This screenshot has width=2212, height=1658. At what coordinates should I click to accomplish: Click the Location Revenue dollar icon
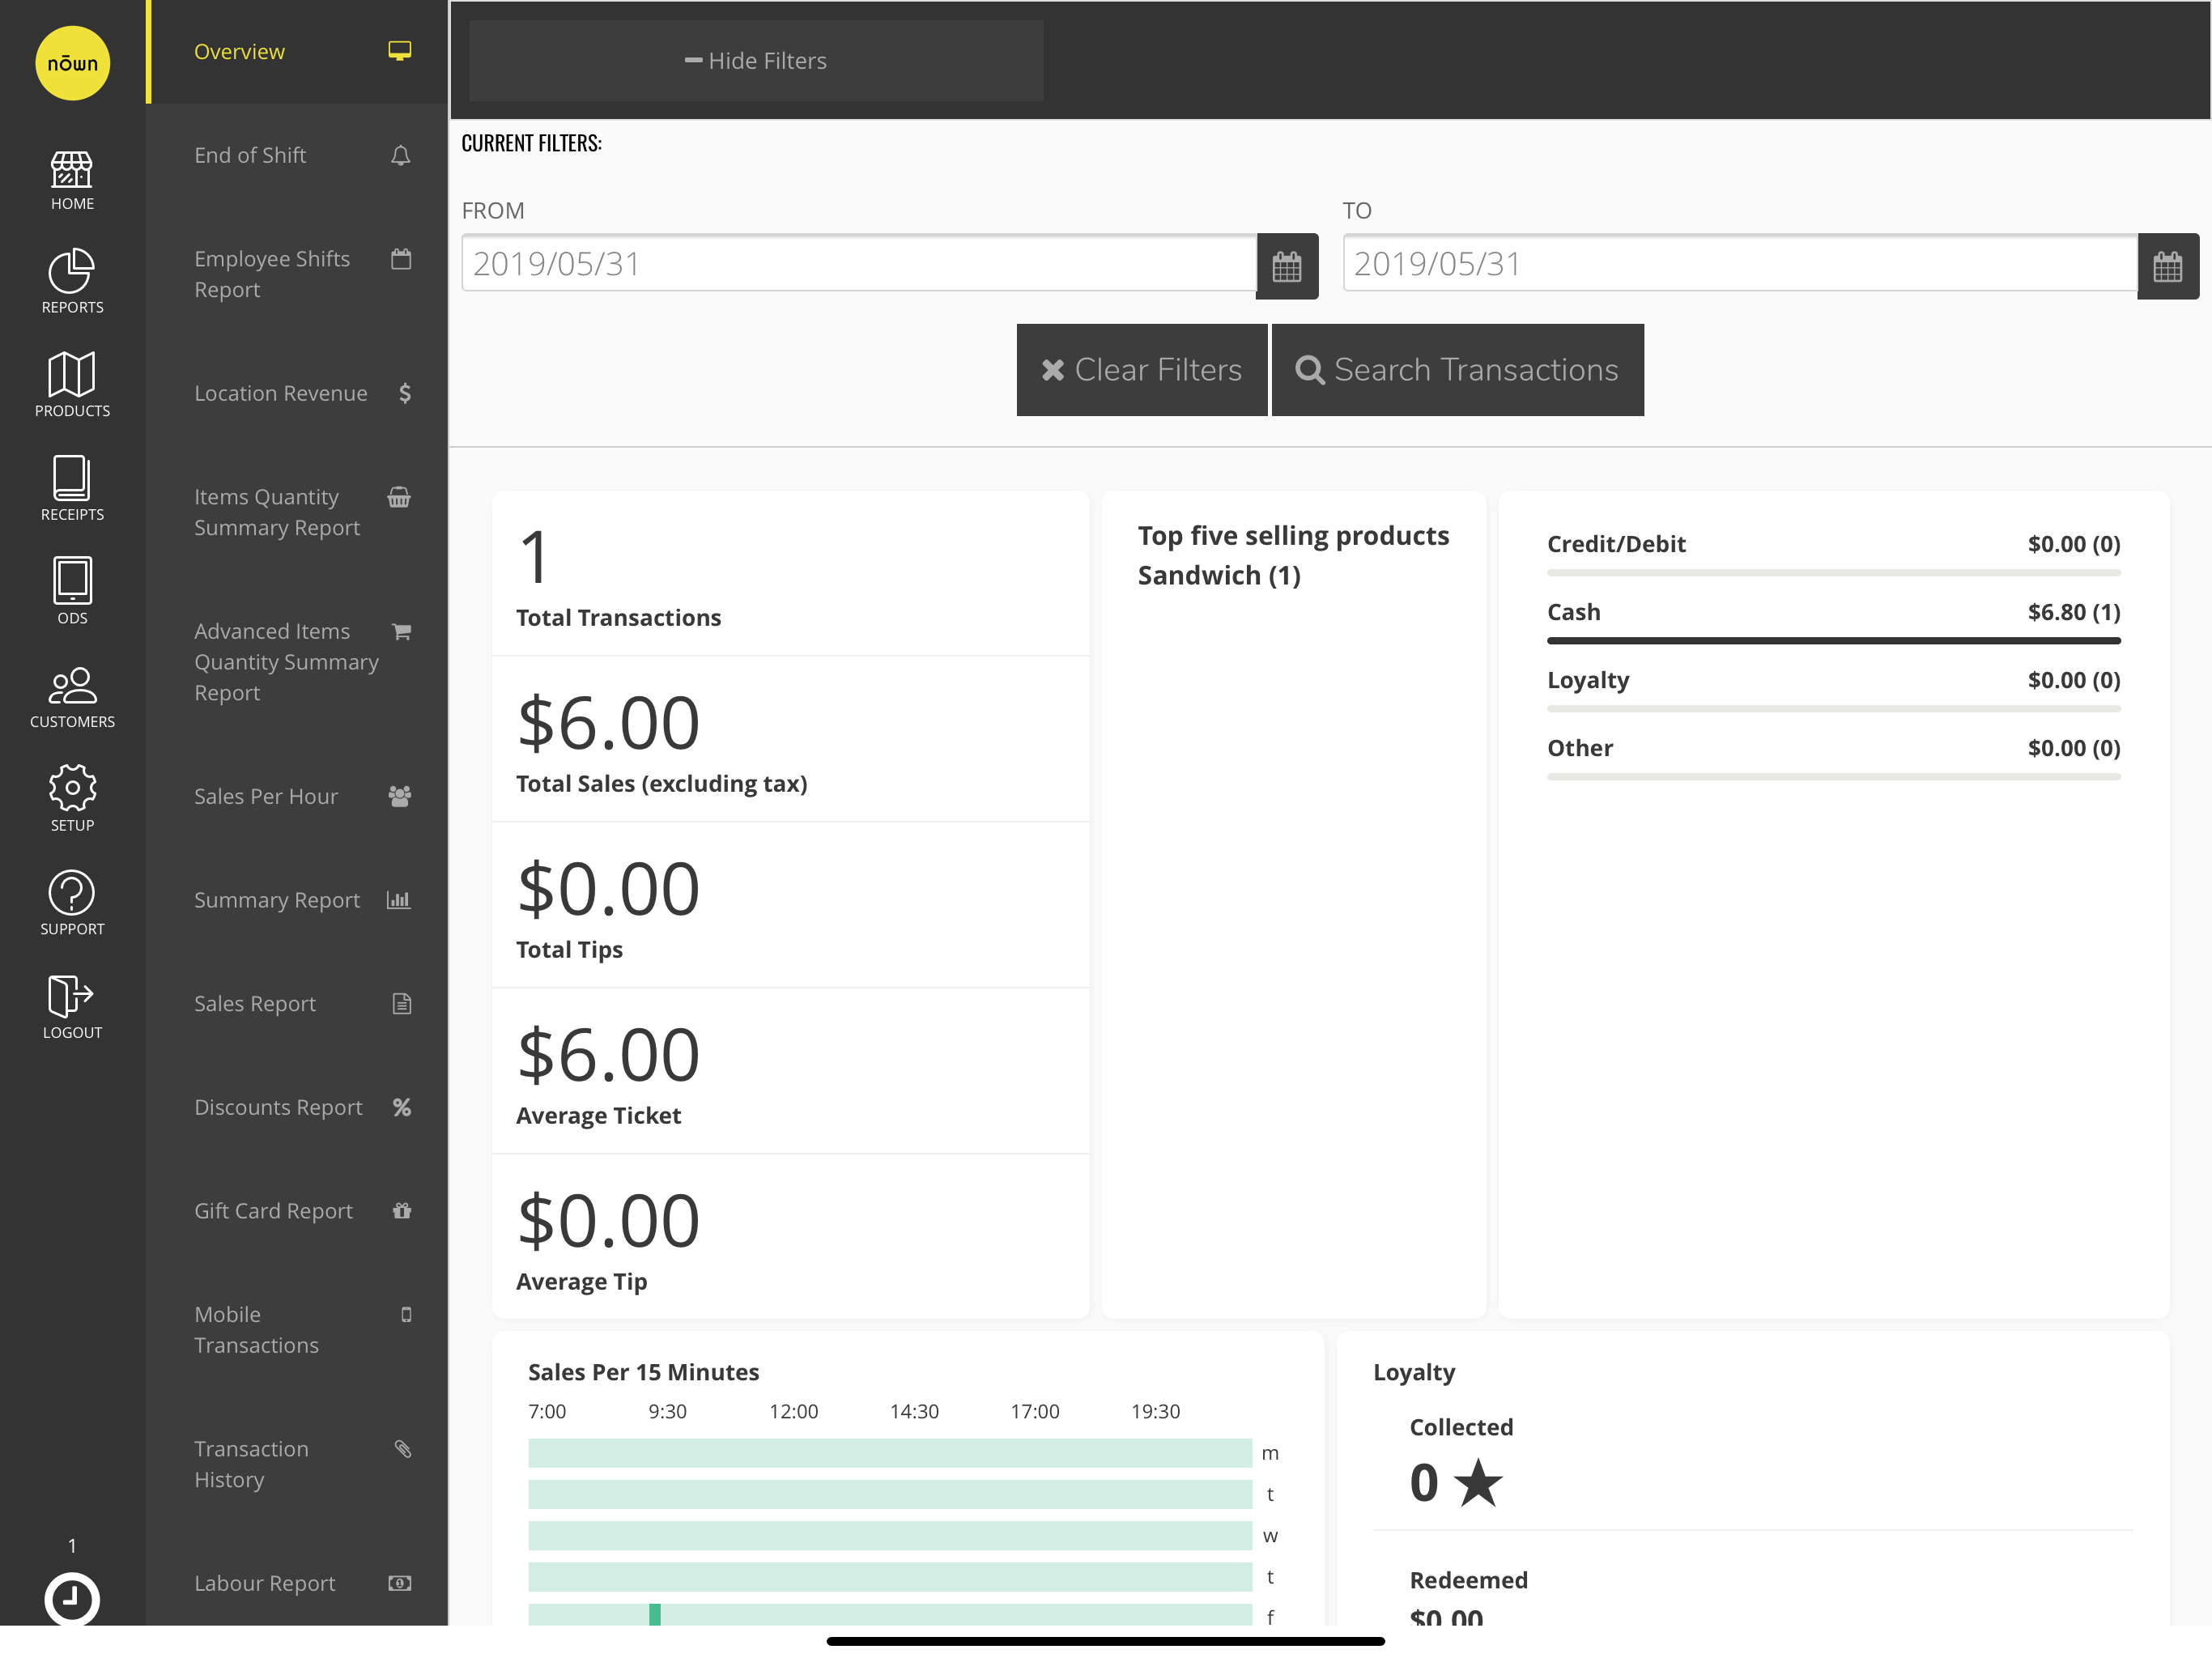405,393
